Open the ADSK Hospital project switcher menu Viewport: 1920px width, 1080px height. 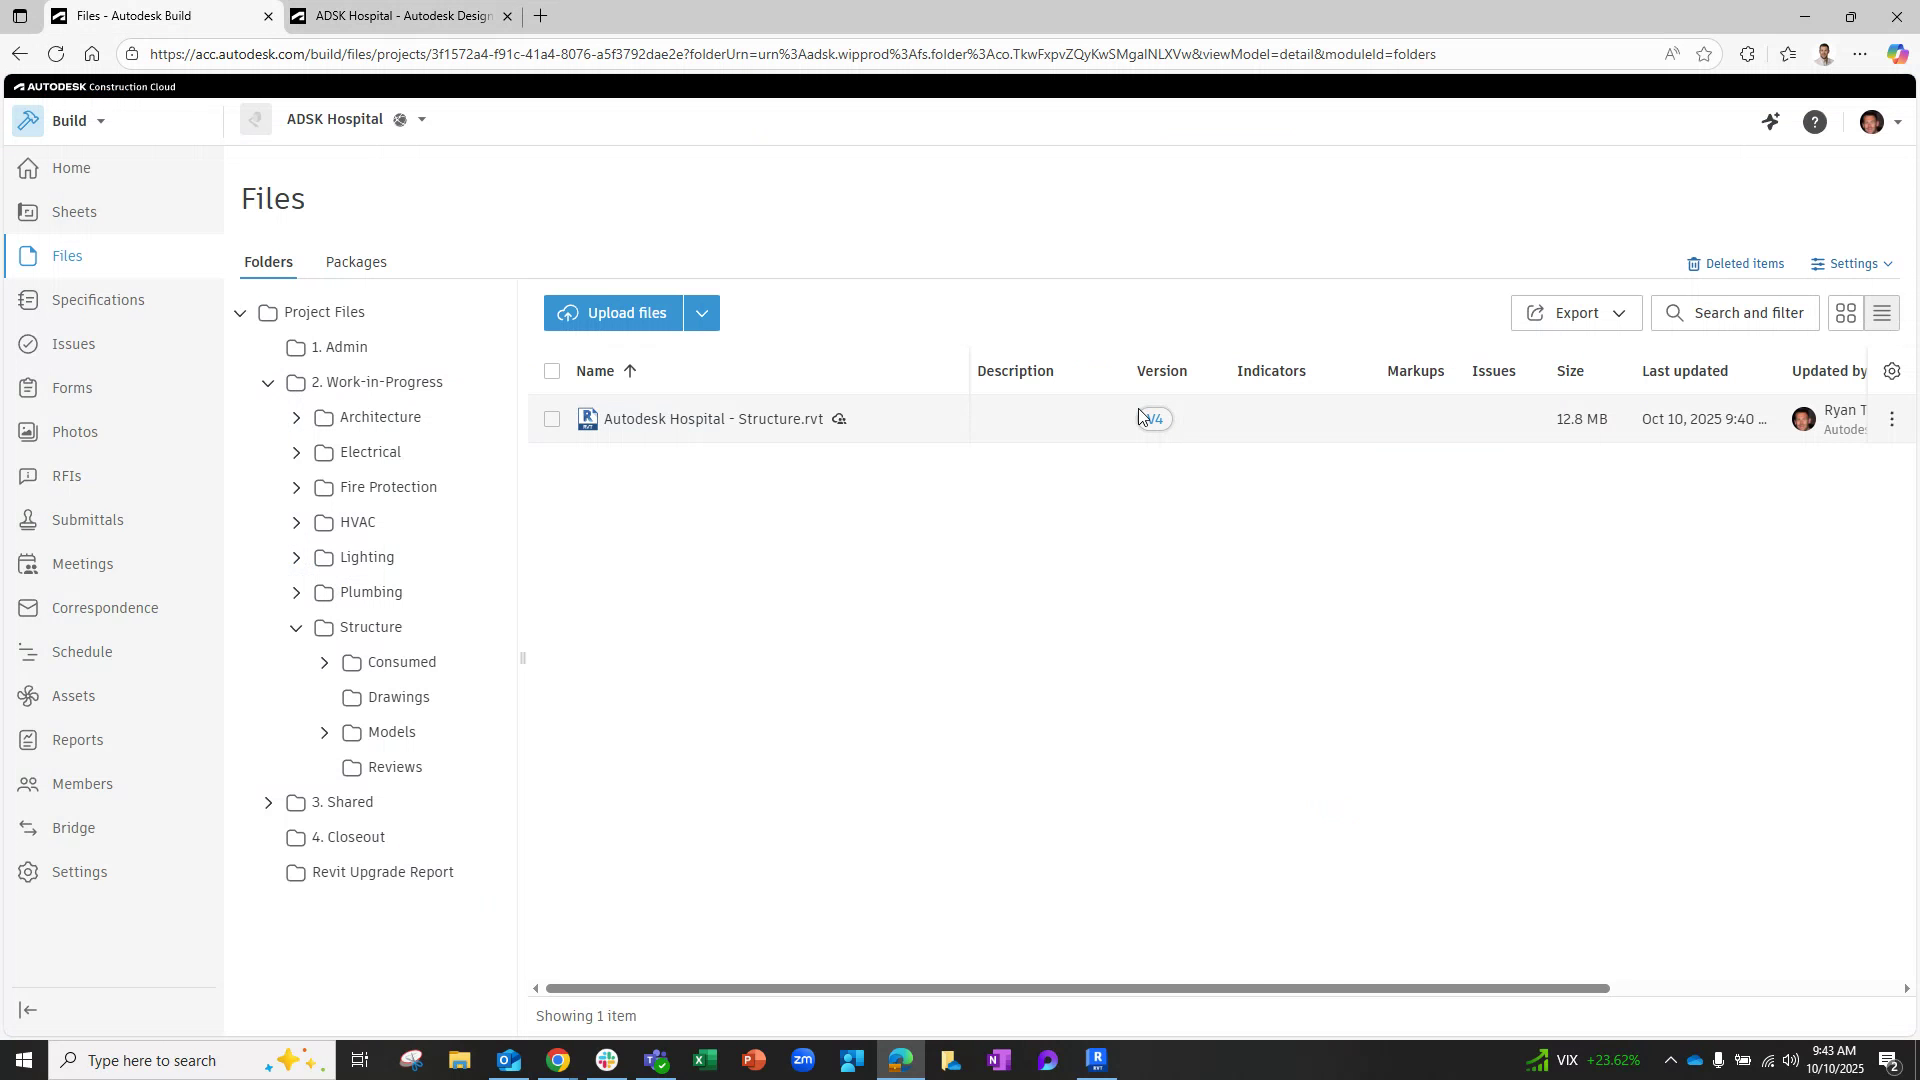click(x=421, y=119)
